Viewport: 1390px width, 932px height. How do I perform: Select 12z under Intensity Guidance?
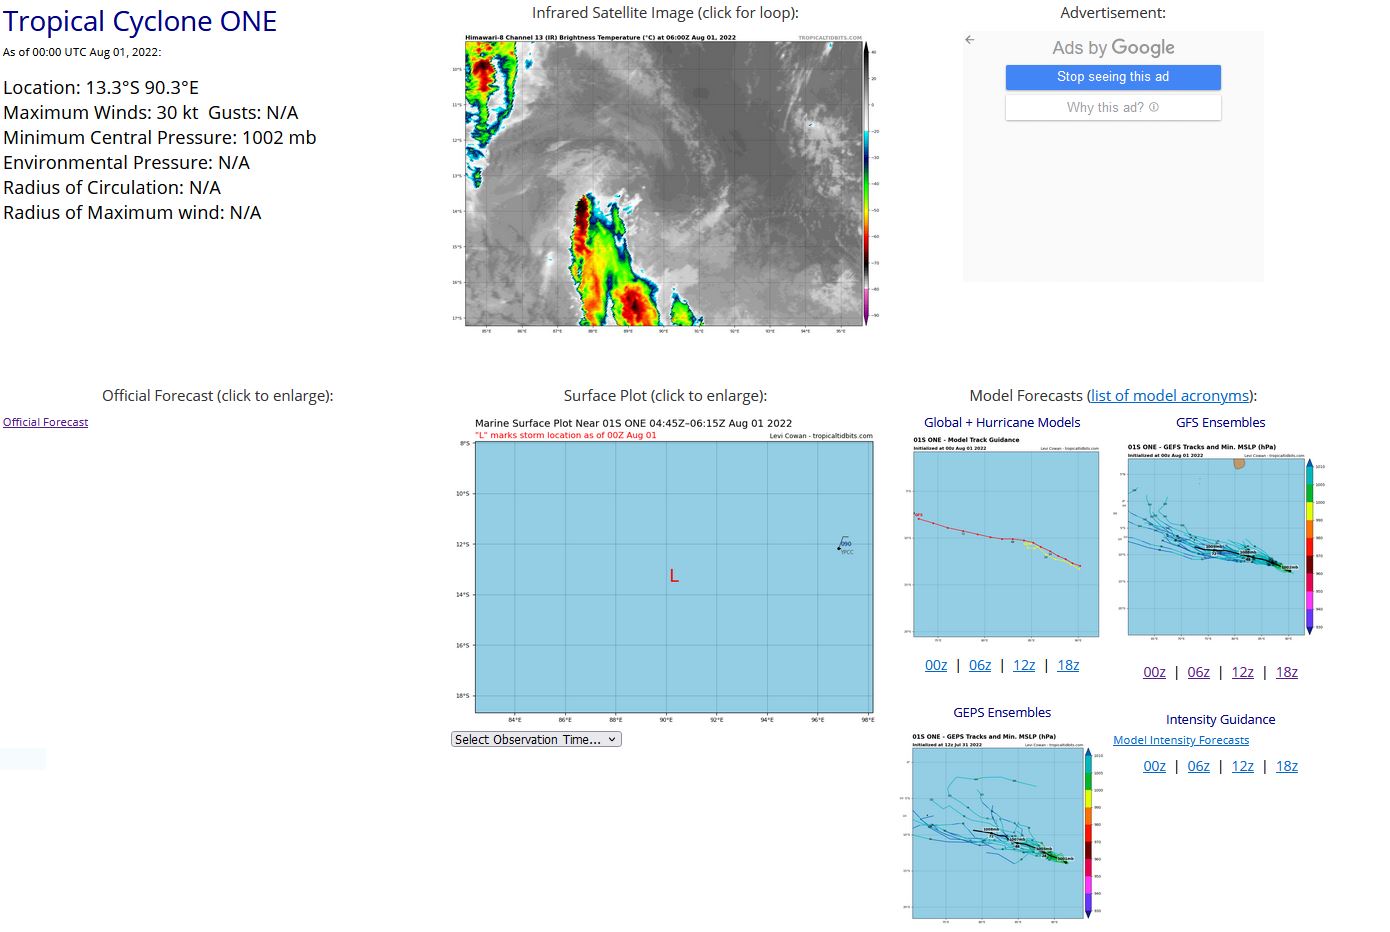[x=1242, y=766]
